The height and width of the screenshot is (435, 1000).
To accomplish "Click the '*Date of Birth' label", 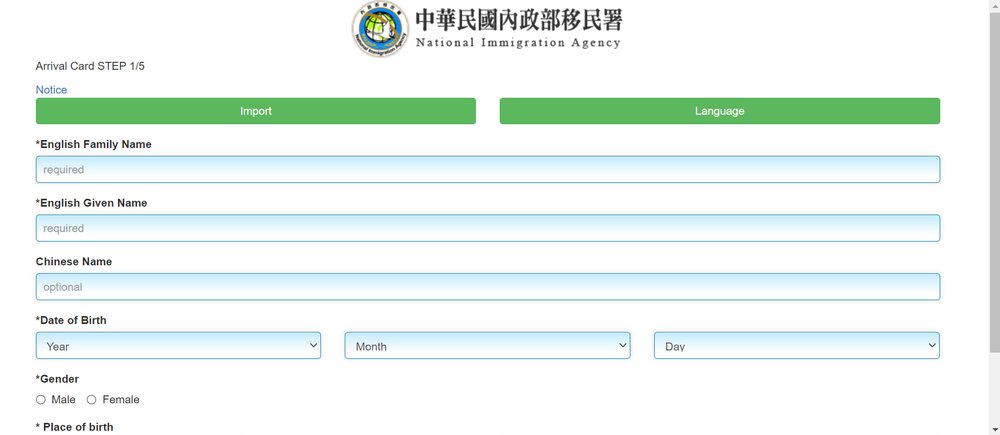I will coord(71,320).
